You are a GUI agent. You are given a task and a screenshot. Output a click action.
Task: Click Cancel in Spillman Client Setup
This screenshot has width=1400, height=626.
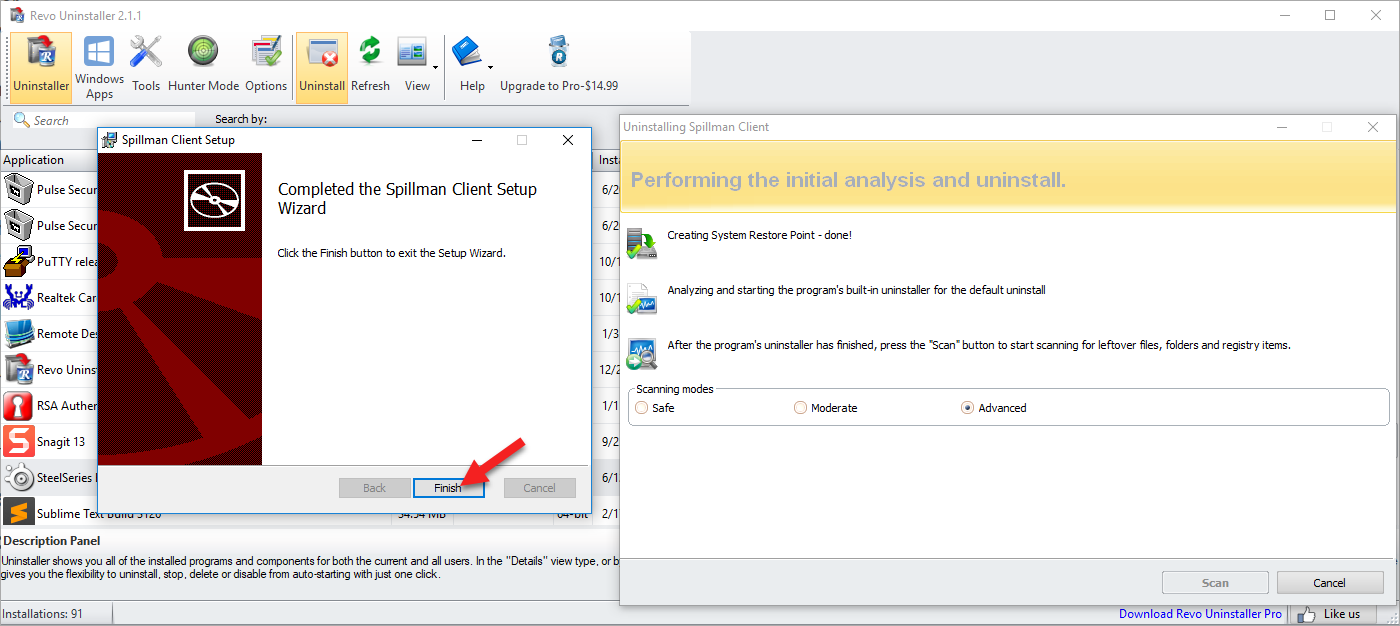click(540, 488)
